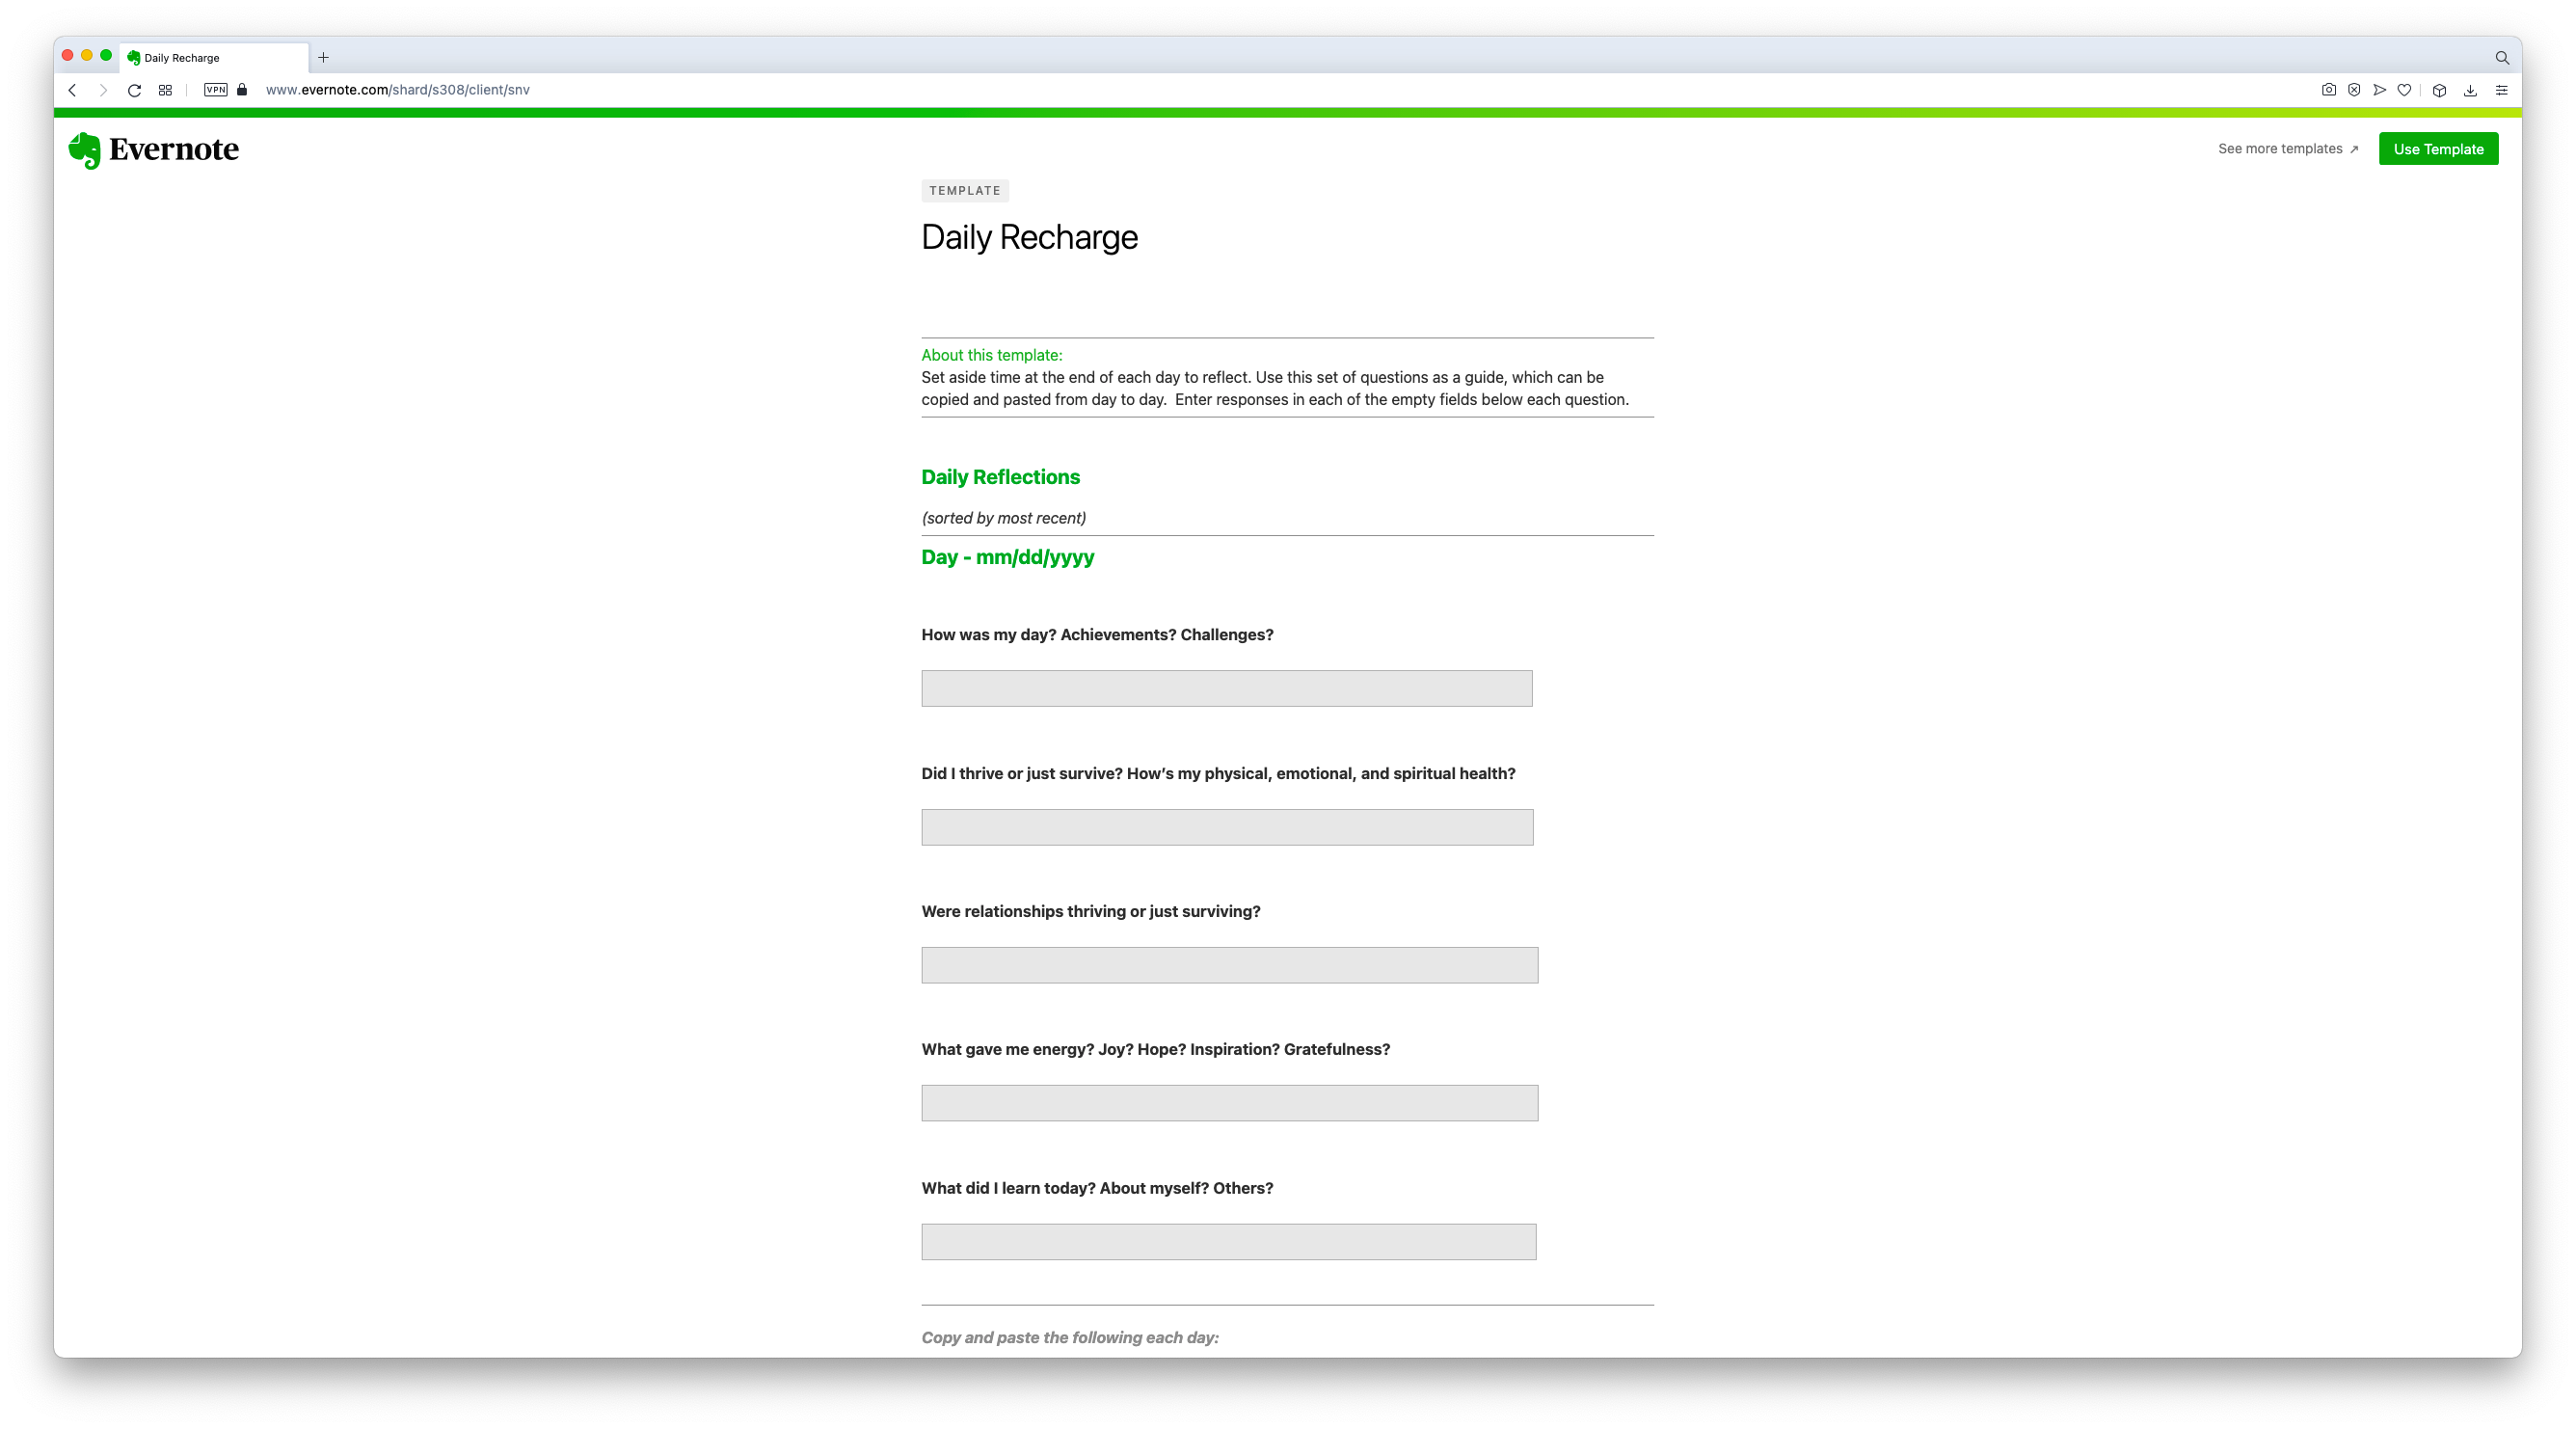Click the field under What did I learn

pyautogui.click(x=1229, y=1242)
